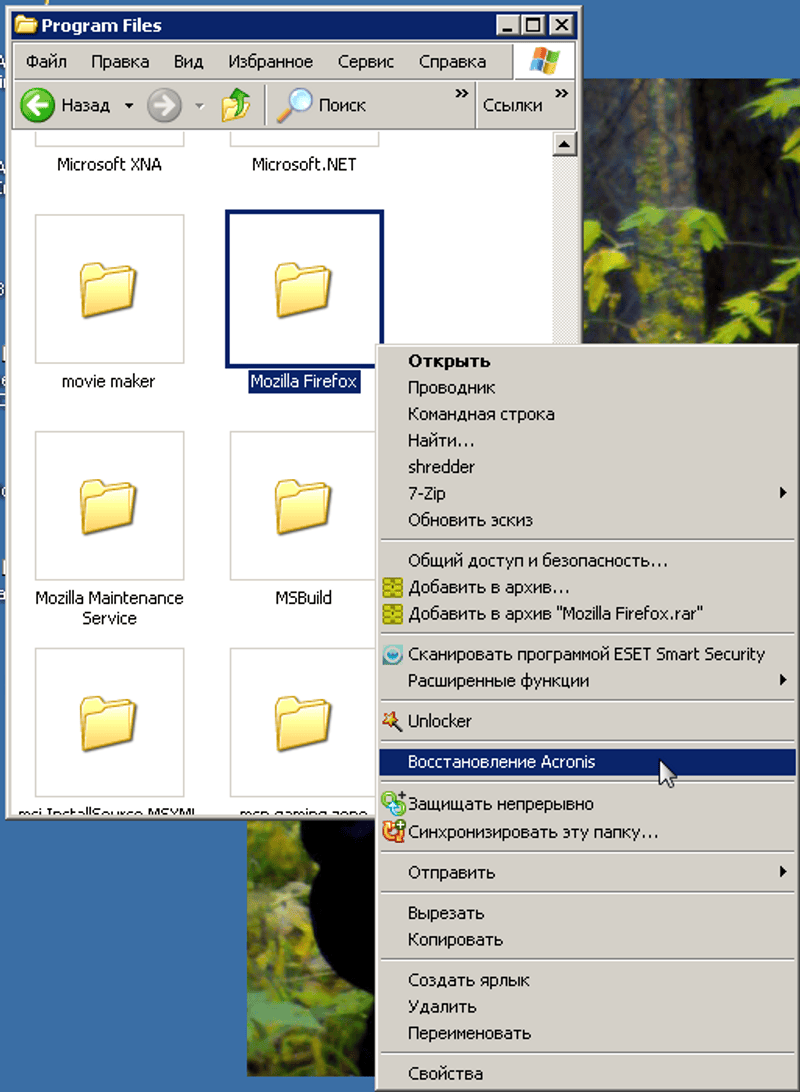
Task: Click the Назад text button
Action: pyautogui.click(x=86, y=105)
